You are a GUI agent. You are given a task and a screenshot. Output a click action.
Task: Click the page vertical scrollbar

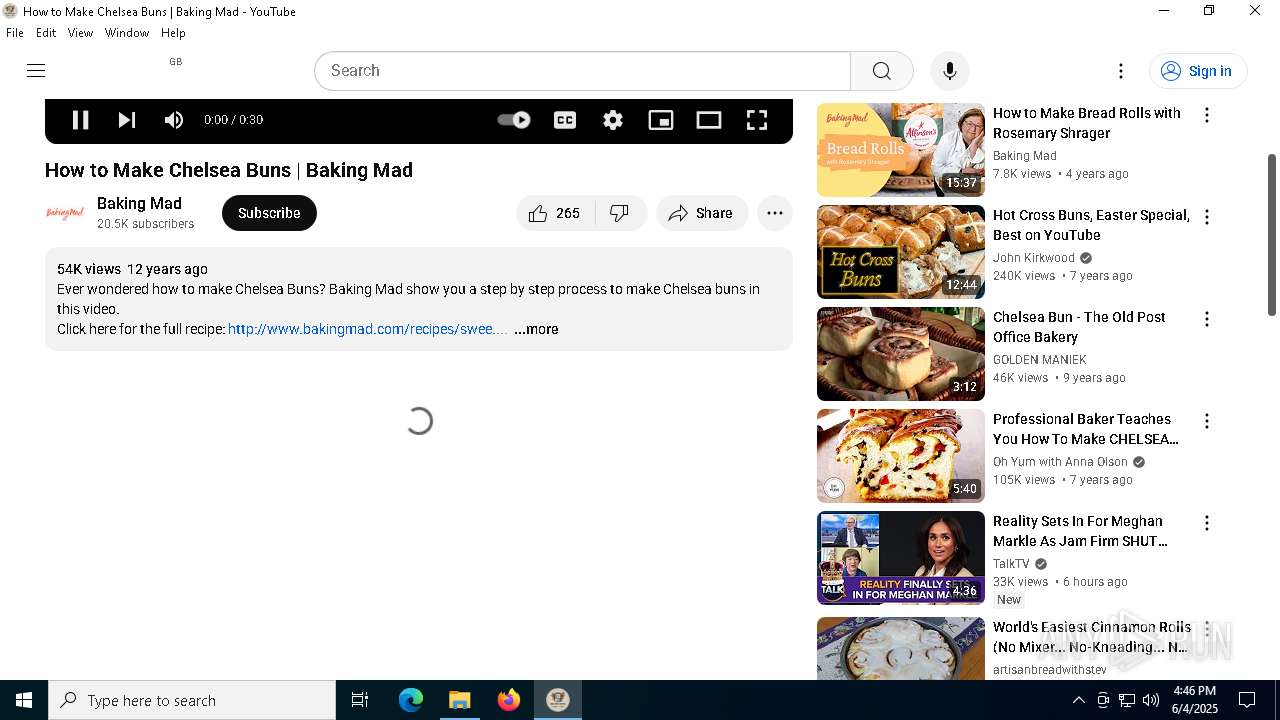(x=1272, y=235)
